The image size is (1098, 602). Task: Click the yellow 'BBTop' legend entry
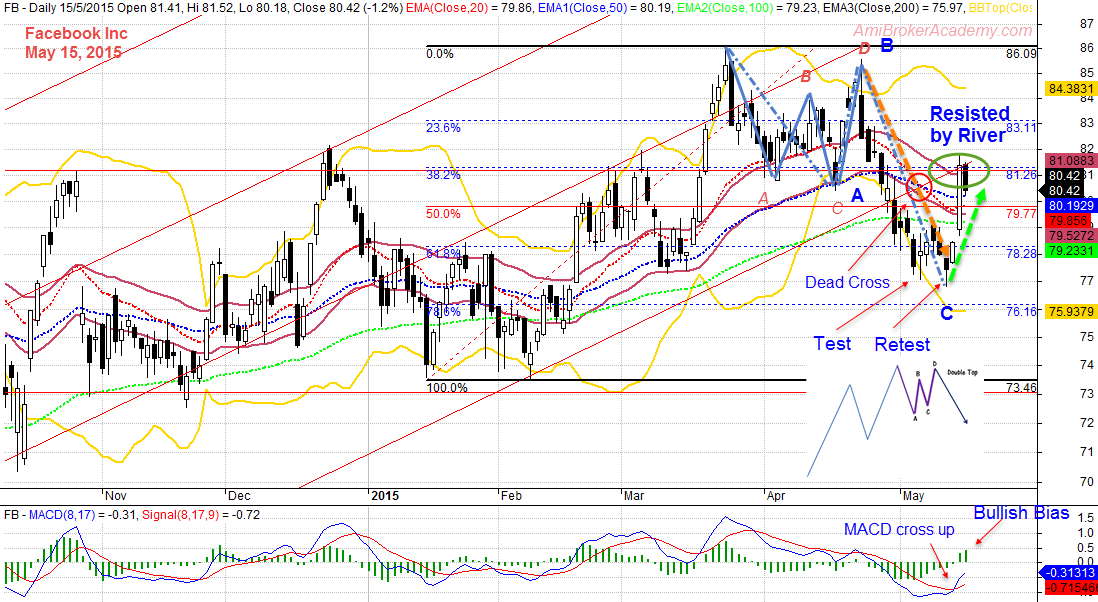(x=999, y=8)
